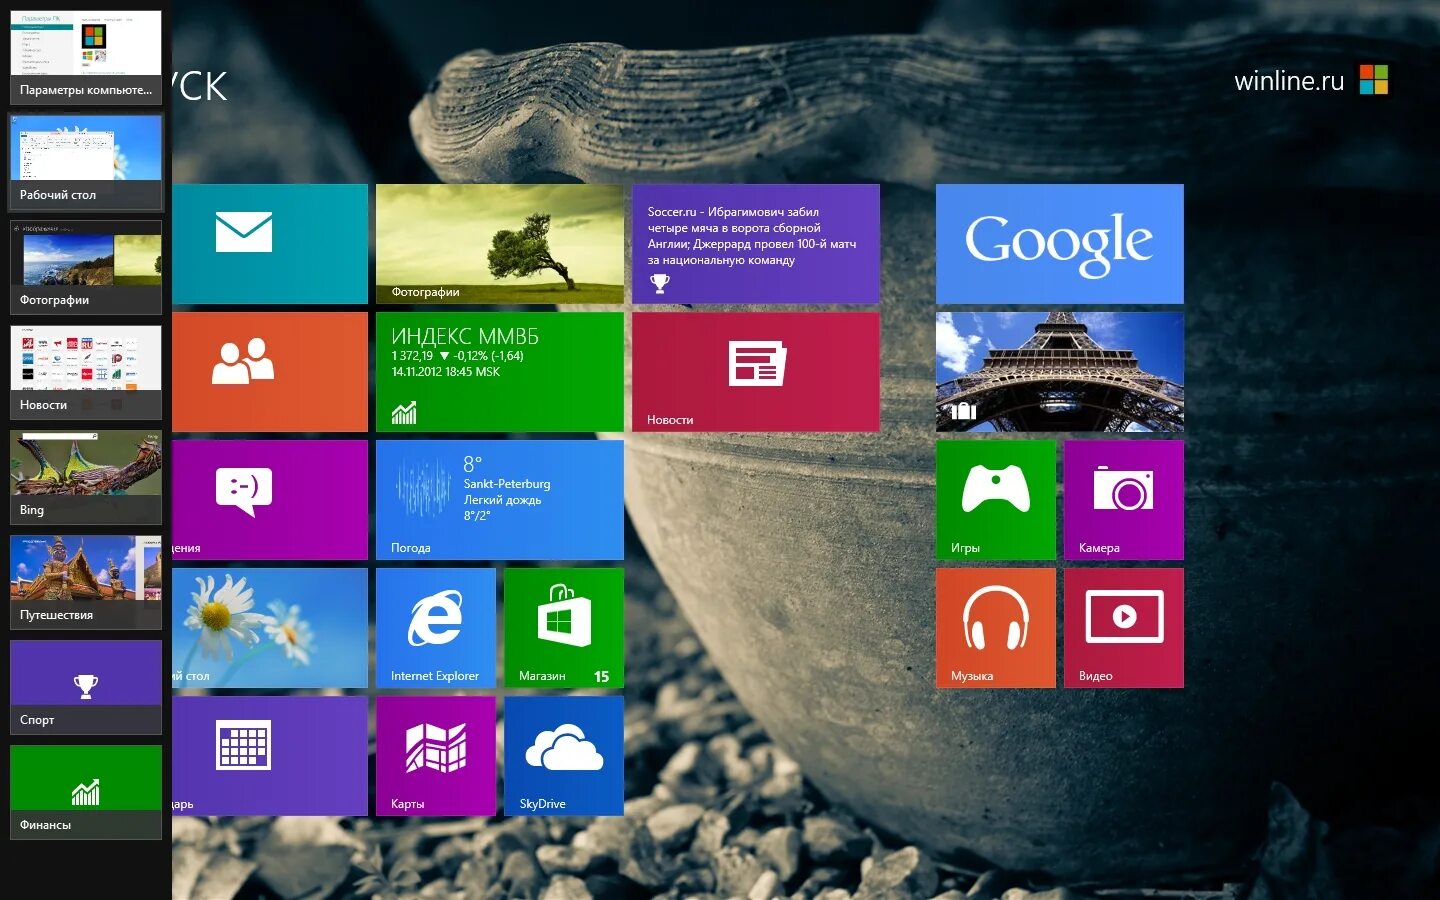Switch to Финансы in app switcher
The image size is (1440, 900).
[86, 792]
